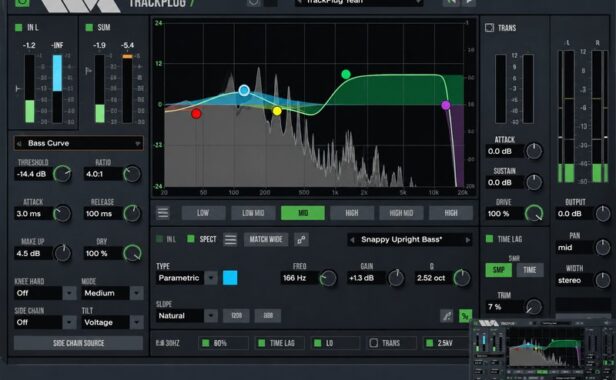
Task: Click the SIDE CHAIN SOURCE button
Action: pyautogui.click(x=79, y=343)
